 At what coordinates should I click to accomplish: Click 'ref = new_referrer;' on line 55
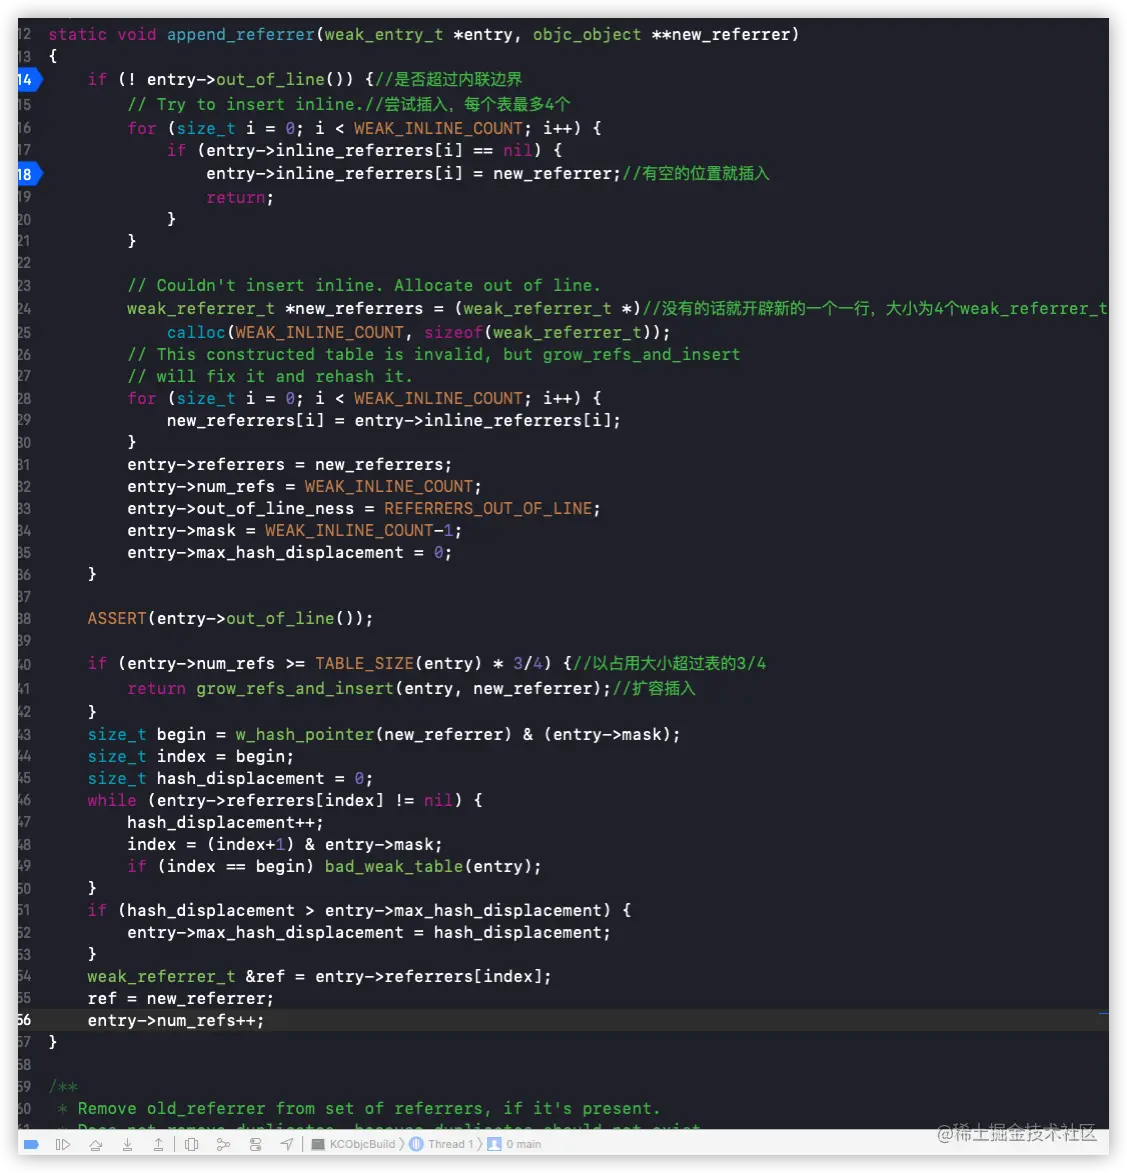point(181,999)
